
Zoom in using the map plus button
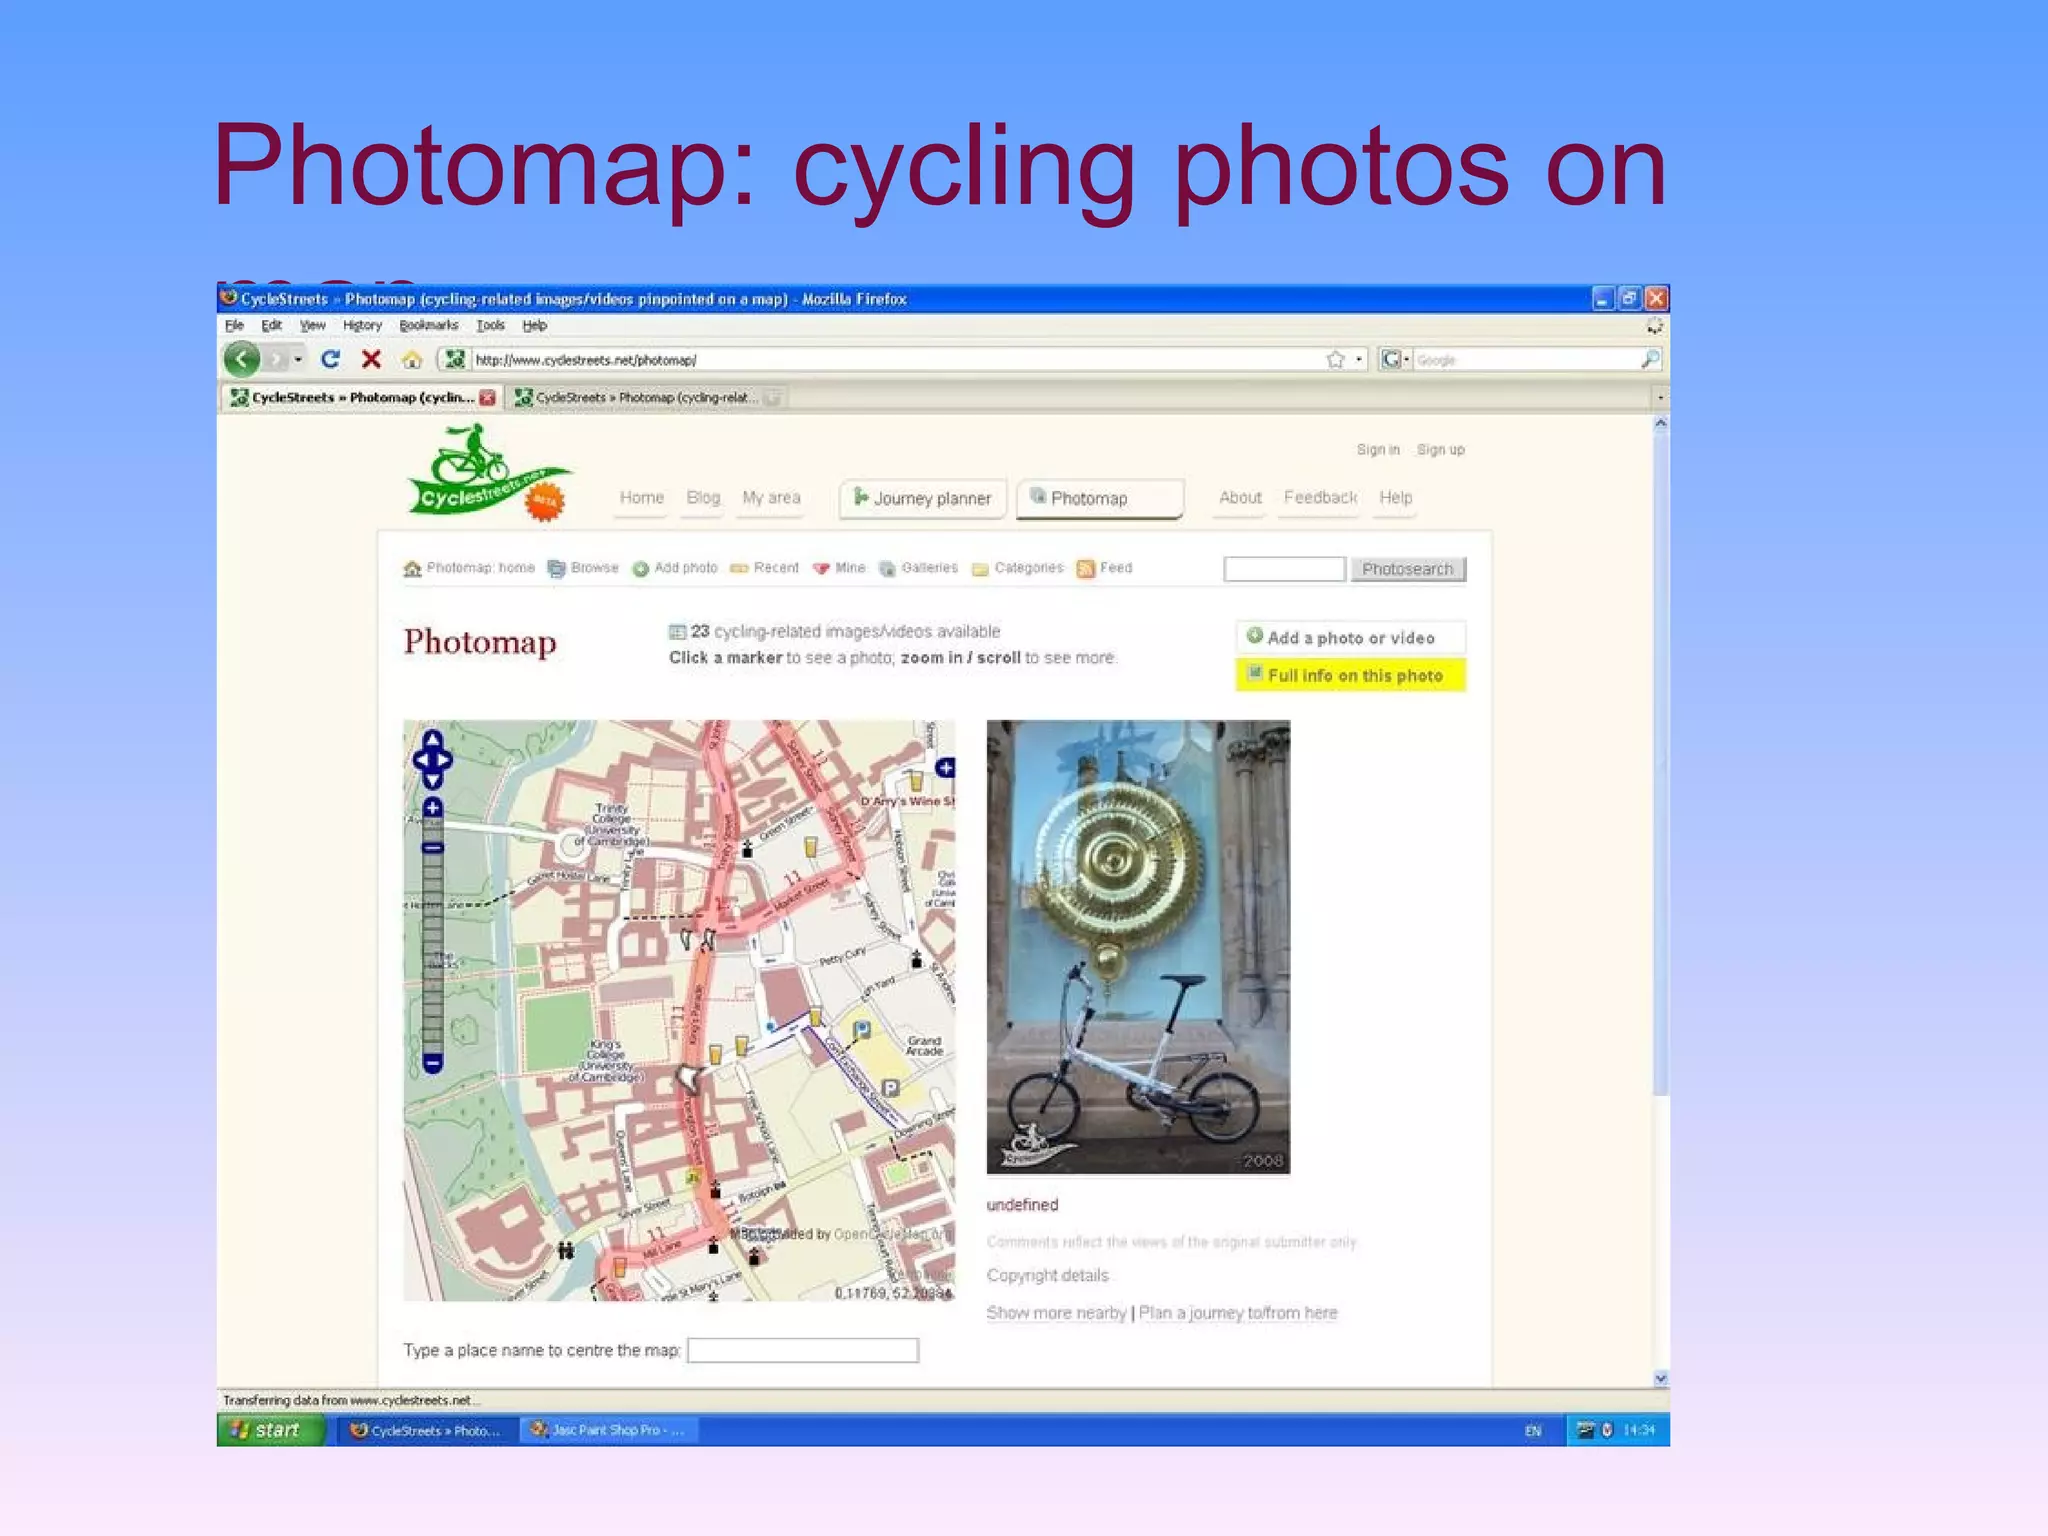tap(432, 807)
